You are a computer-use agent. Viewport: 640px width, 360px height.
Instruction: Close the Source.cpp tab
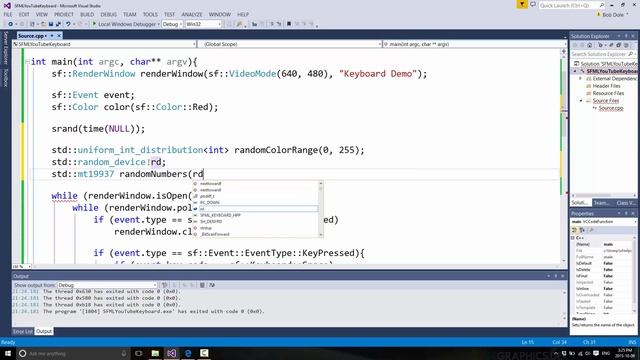point(59,36)
